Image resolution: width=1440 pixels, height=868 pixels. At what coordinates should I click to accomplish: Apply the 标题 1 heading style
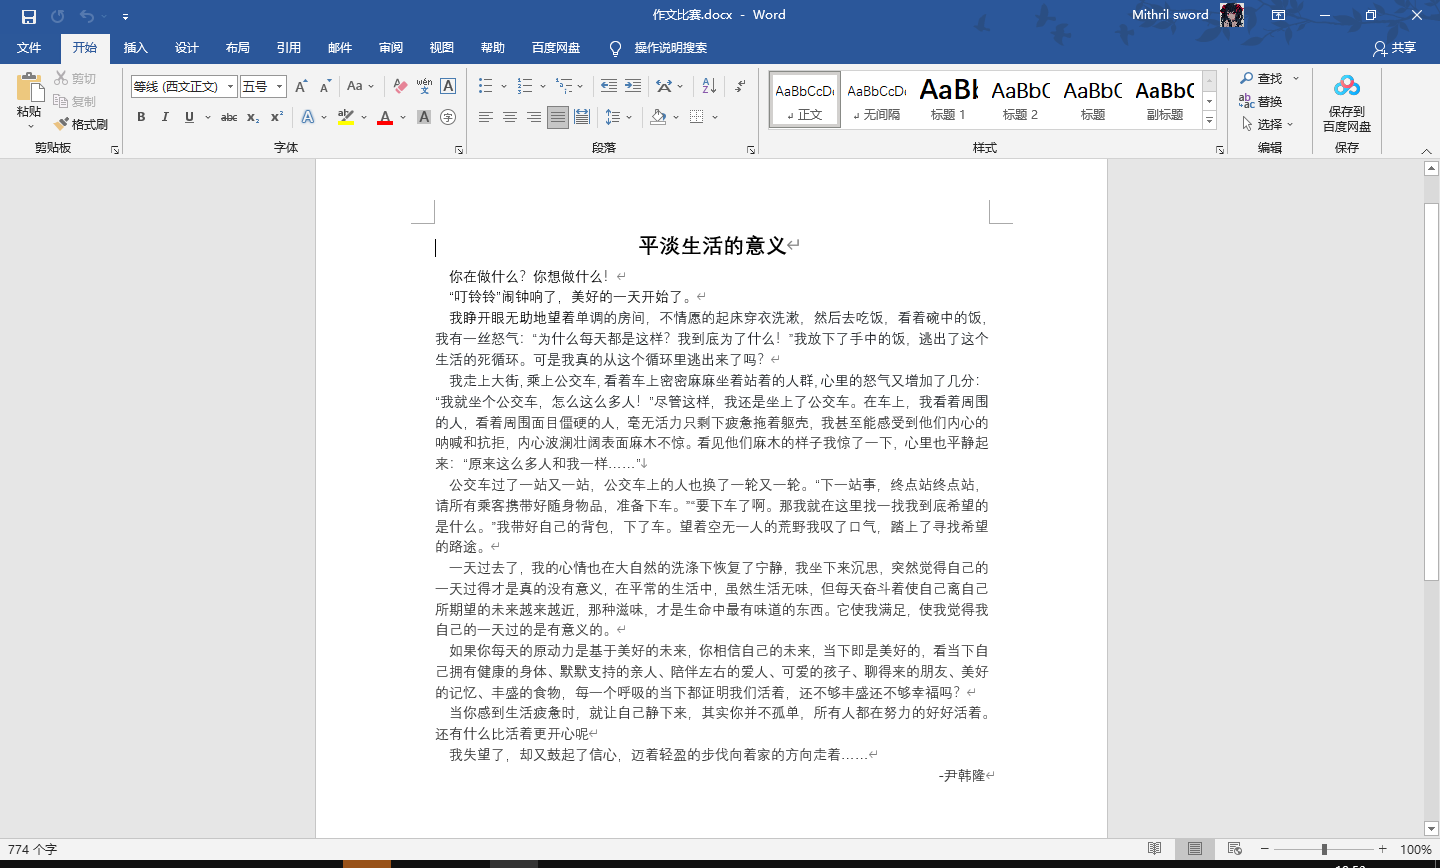[948, 100]
